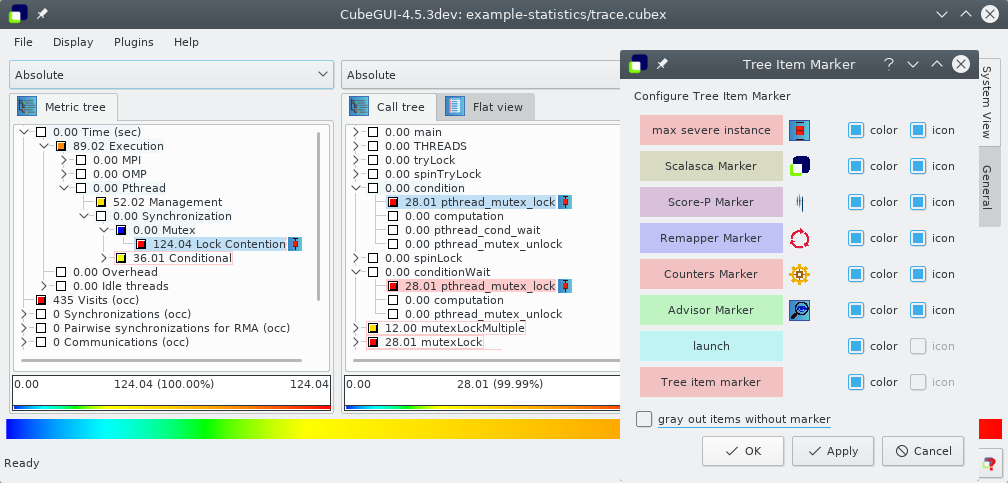Click the yellow severity box of Management
The height and width of the screenshot is (483, 1008).
[x=101, y=203]
